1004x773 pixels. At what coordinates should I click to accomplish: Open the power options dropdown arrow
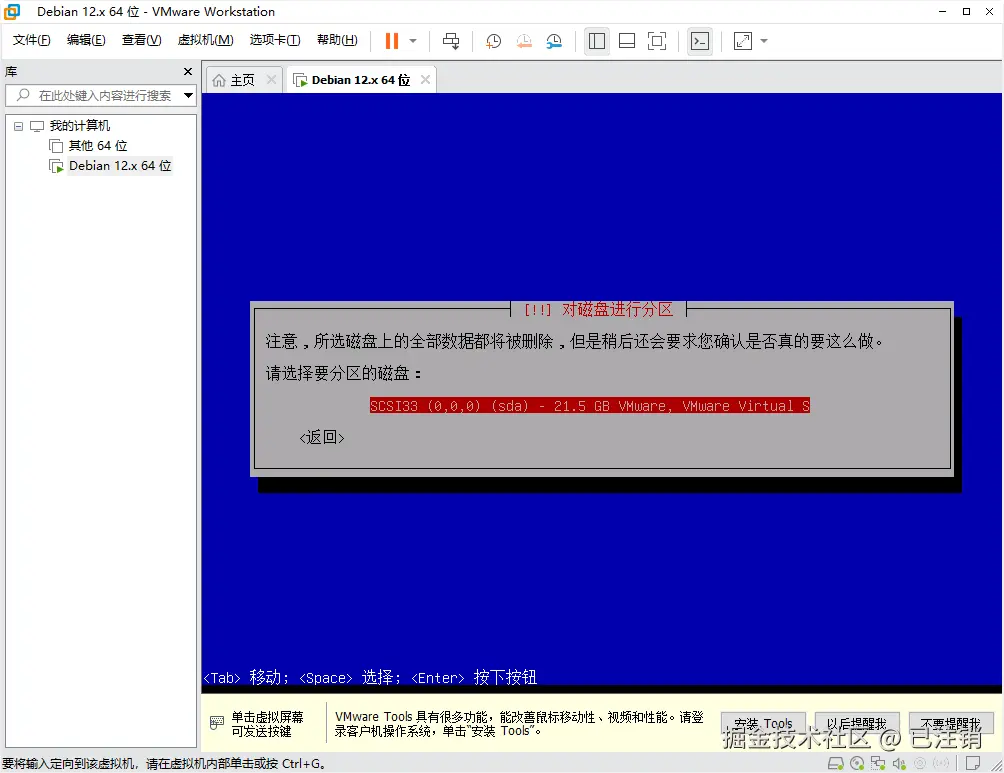point(411,41)
